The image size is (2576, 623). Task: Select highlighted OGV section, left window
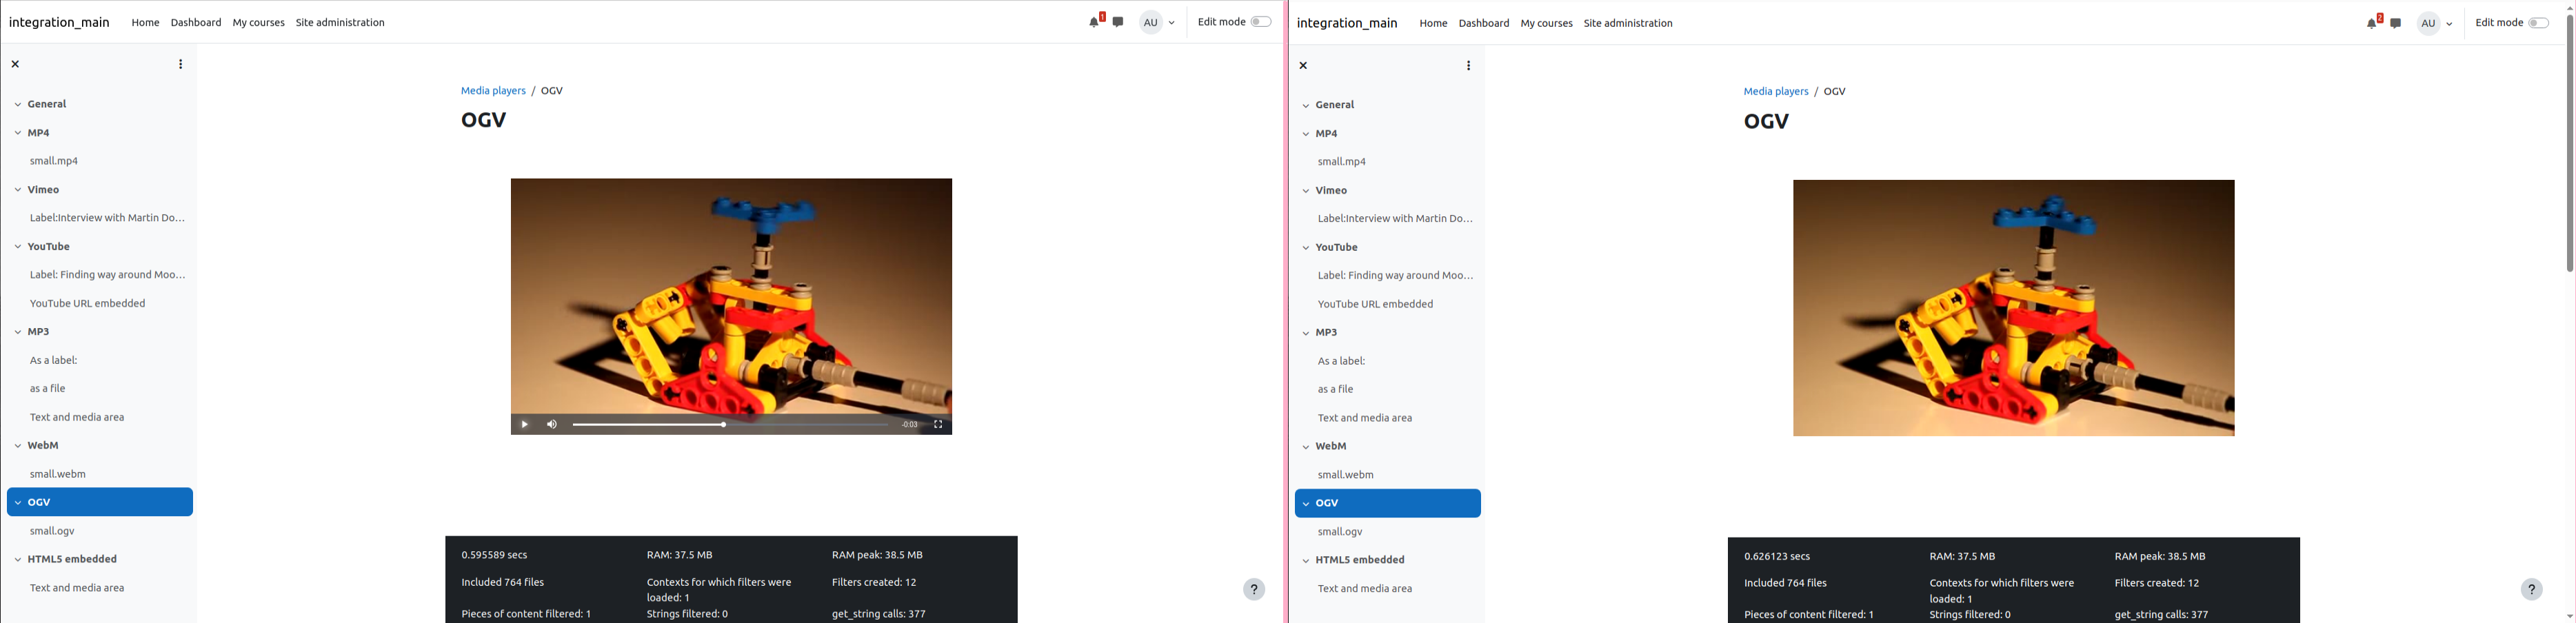coord(100,502)
